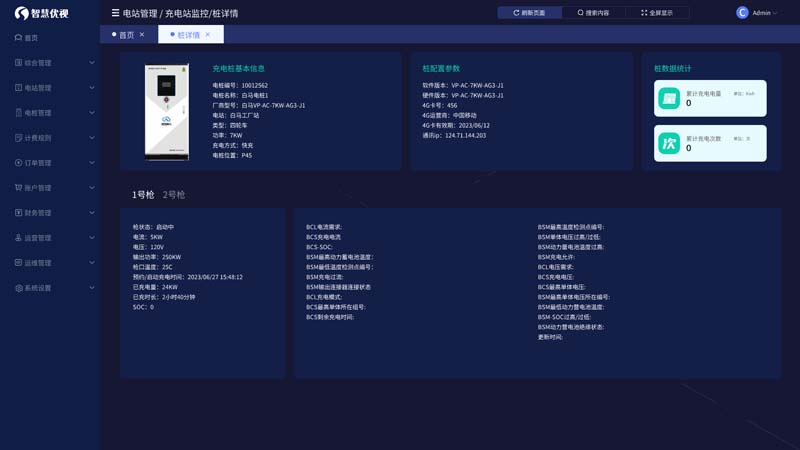Screen dimensions: 800x450
Task: Click the 智慧优视 logo
Action: pos(42,13)
